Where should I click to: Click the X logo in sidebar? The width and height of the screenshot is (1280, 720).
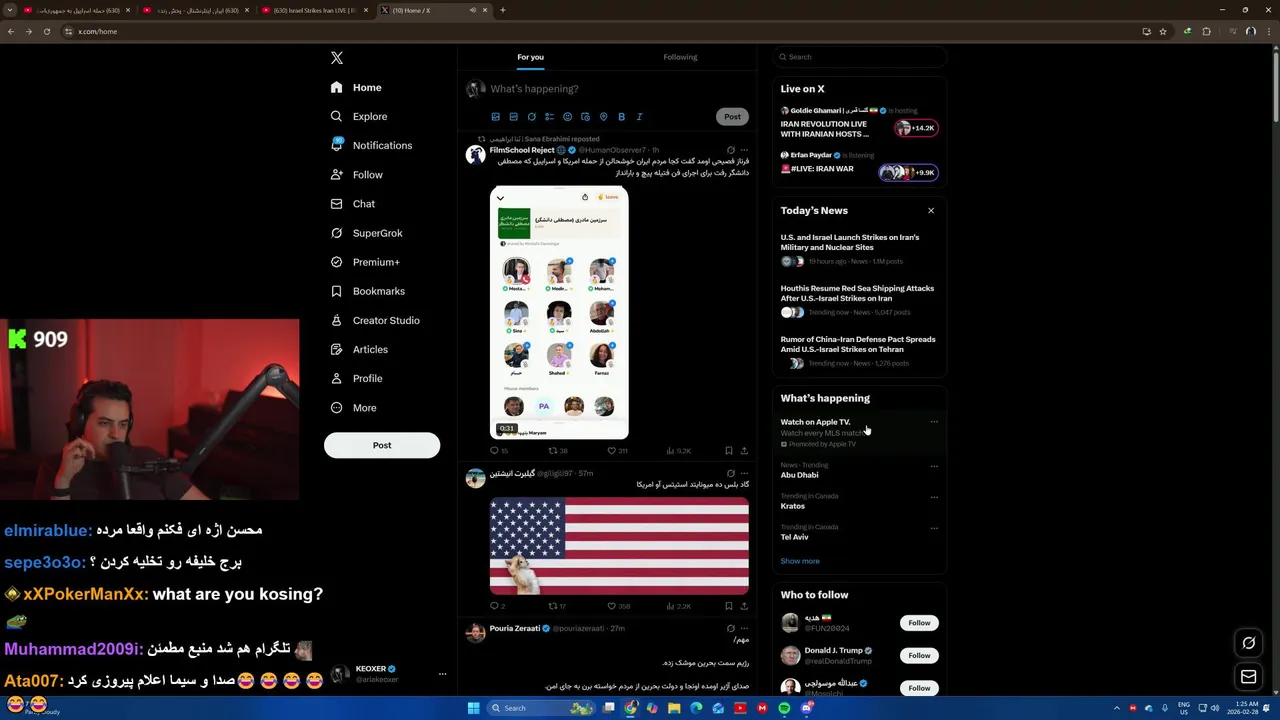(x=337, y=58)
